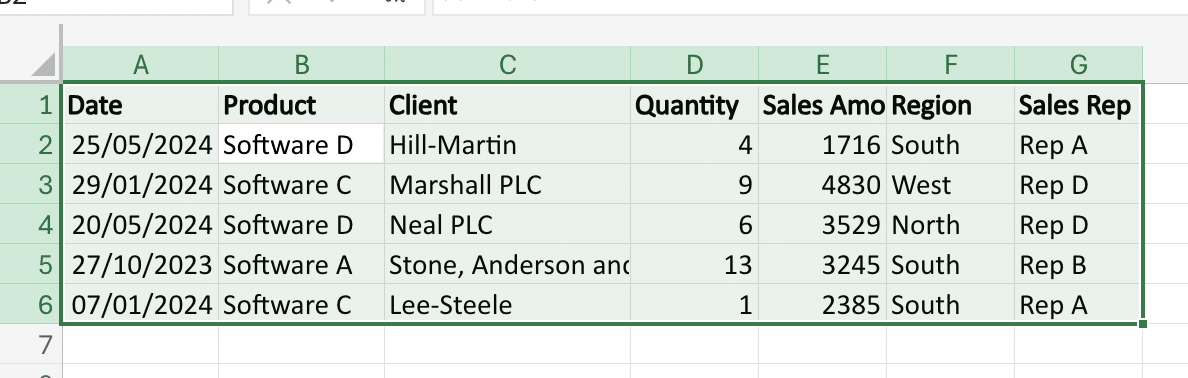Image resolution: width=1188 pixels, height=378 pixels.
Task: Click the Sales Rep header cell
Action: (x=1078, y=105)
